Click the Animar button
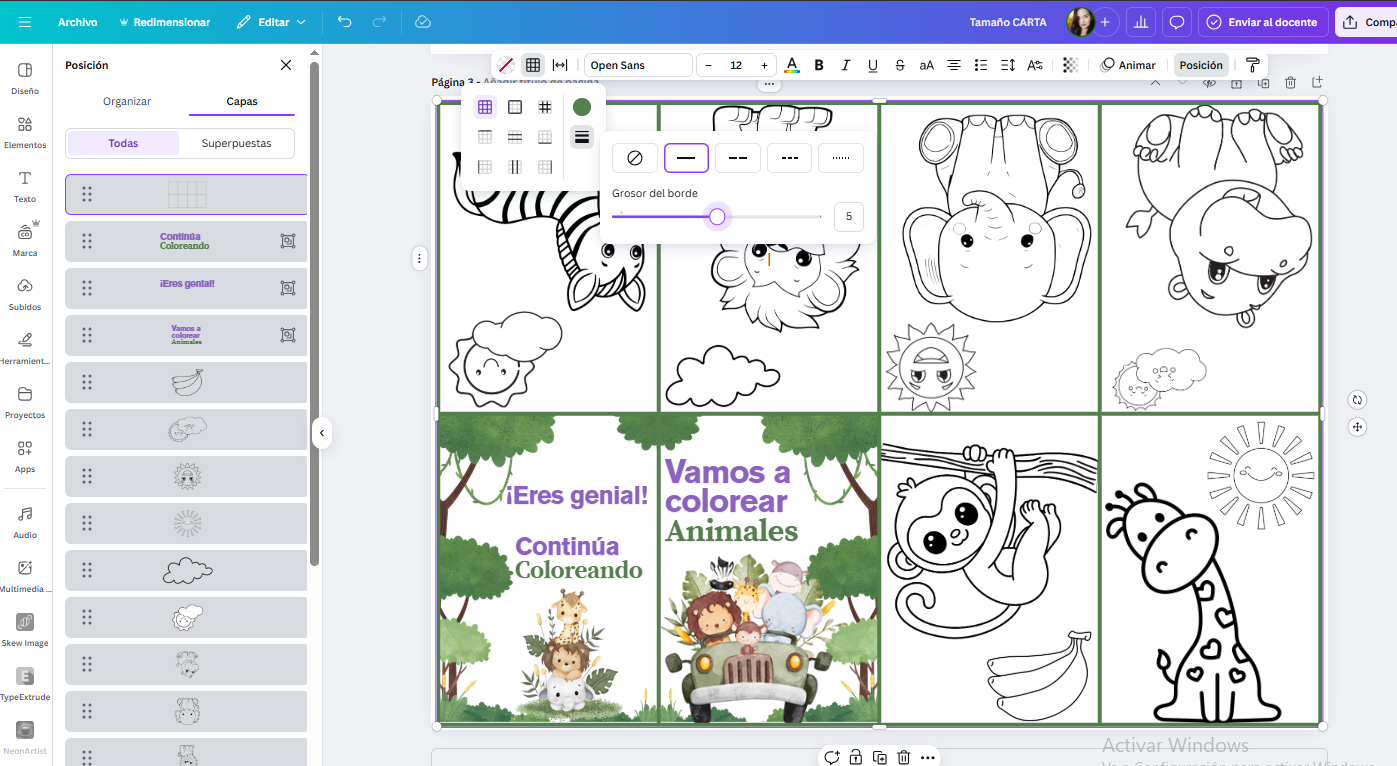Viewport: 1397px width, 766px height. tap(1128, 65)
